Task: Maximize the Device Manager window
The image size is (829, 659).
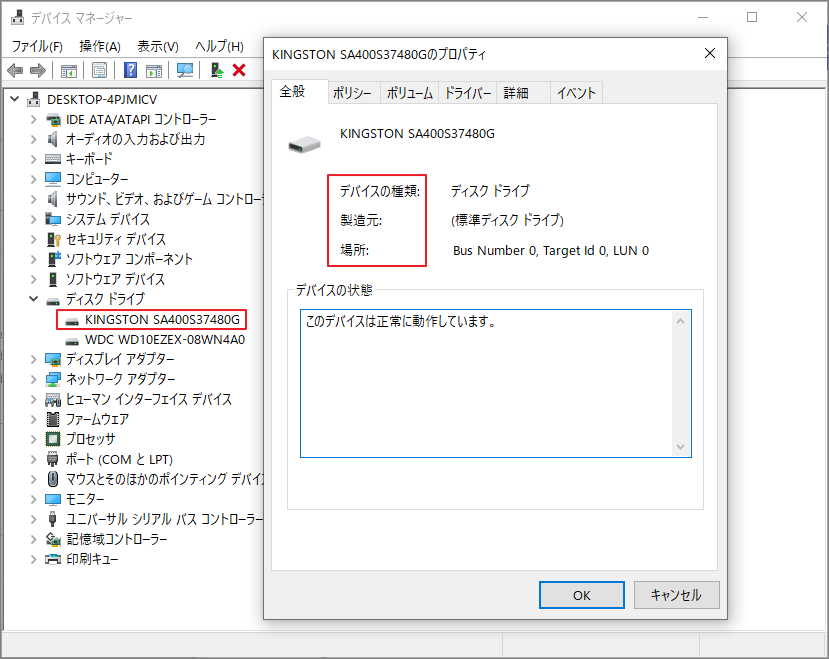Action: (752, 17)
